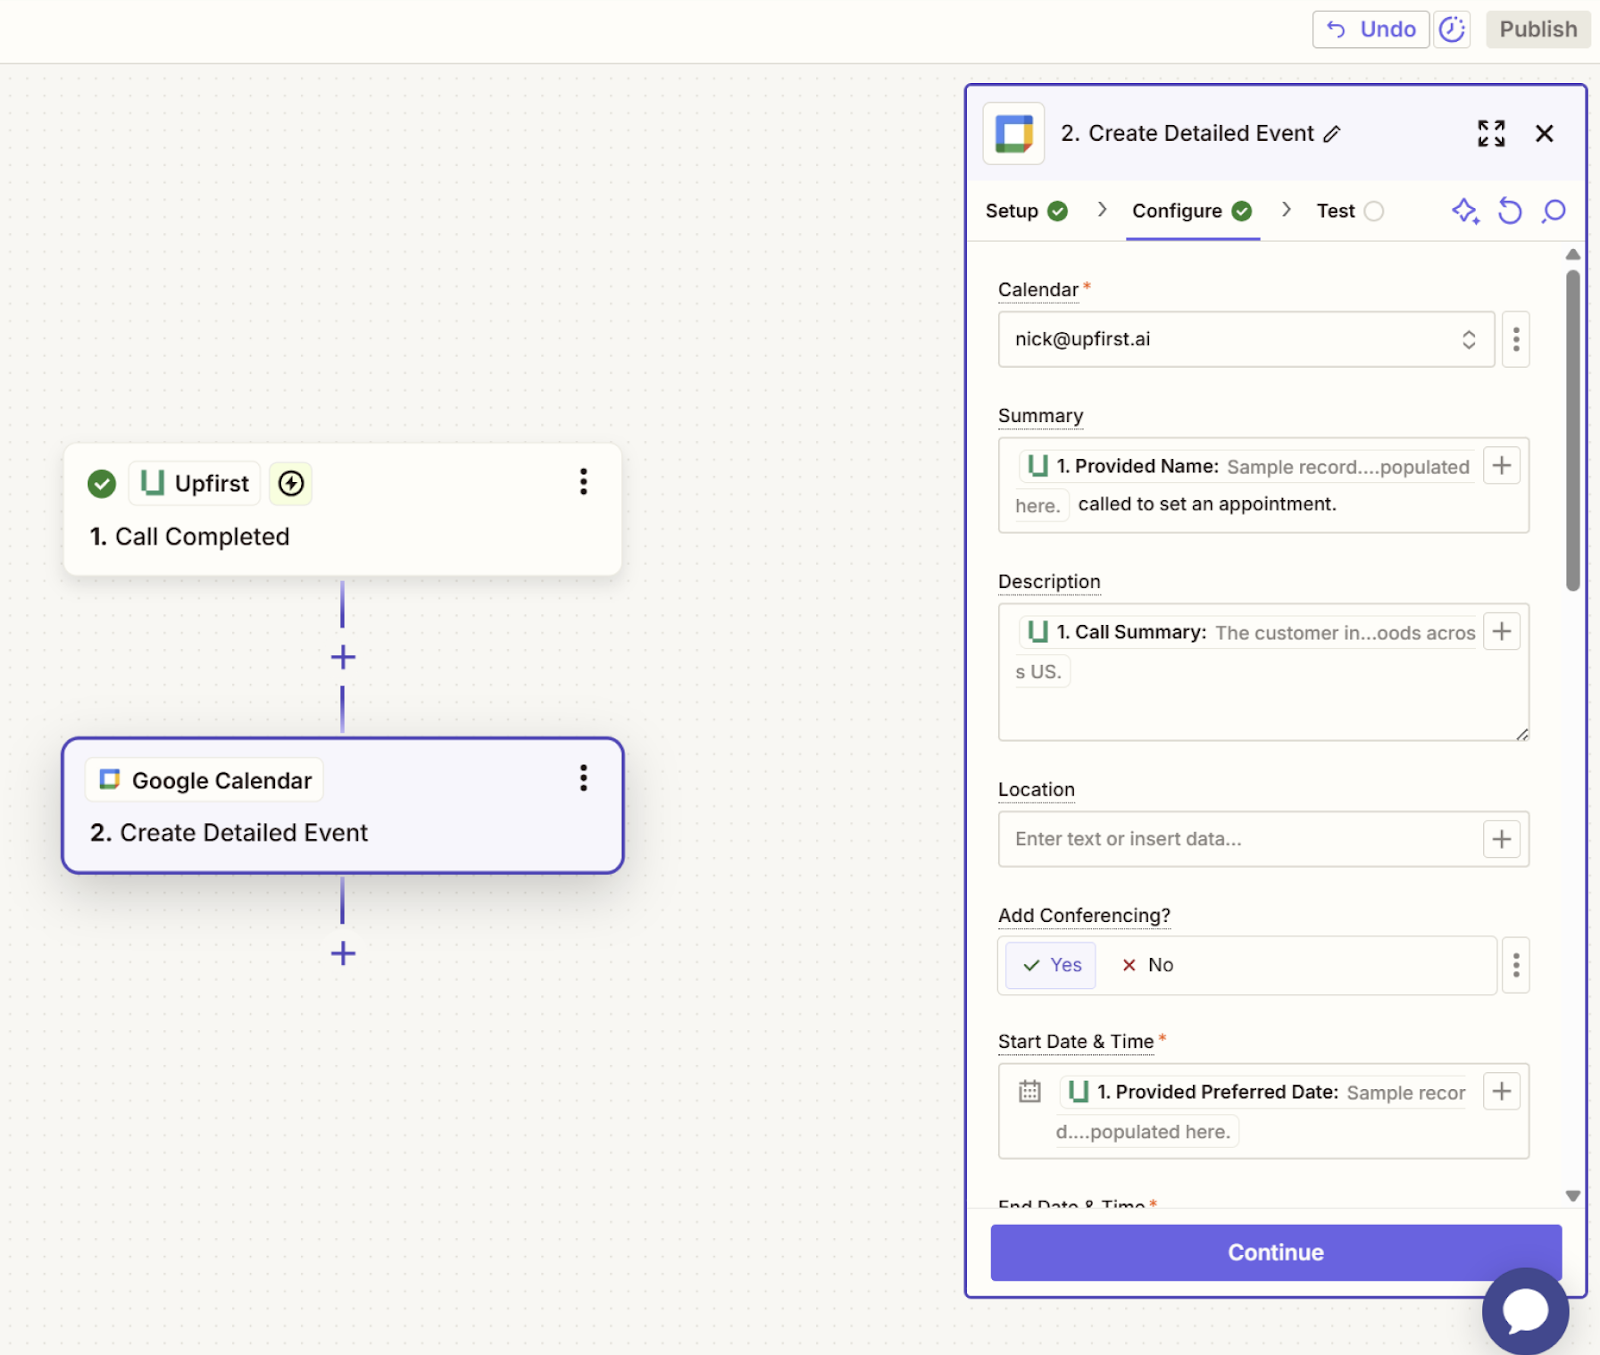Click the search fields magnifier icon
This screenshot has height=1355, width=1600.
[x=1553, y=211]
